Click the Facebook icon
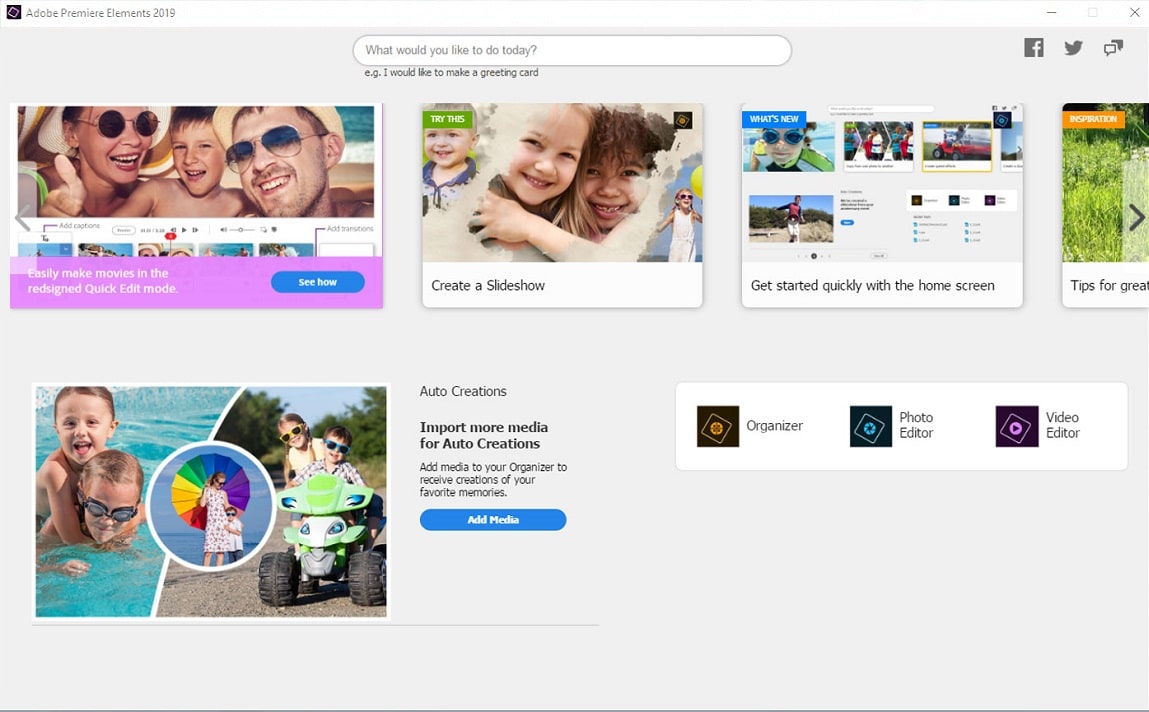 [x=1033, y=47]
